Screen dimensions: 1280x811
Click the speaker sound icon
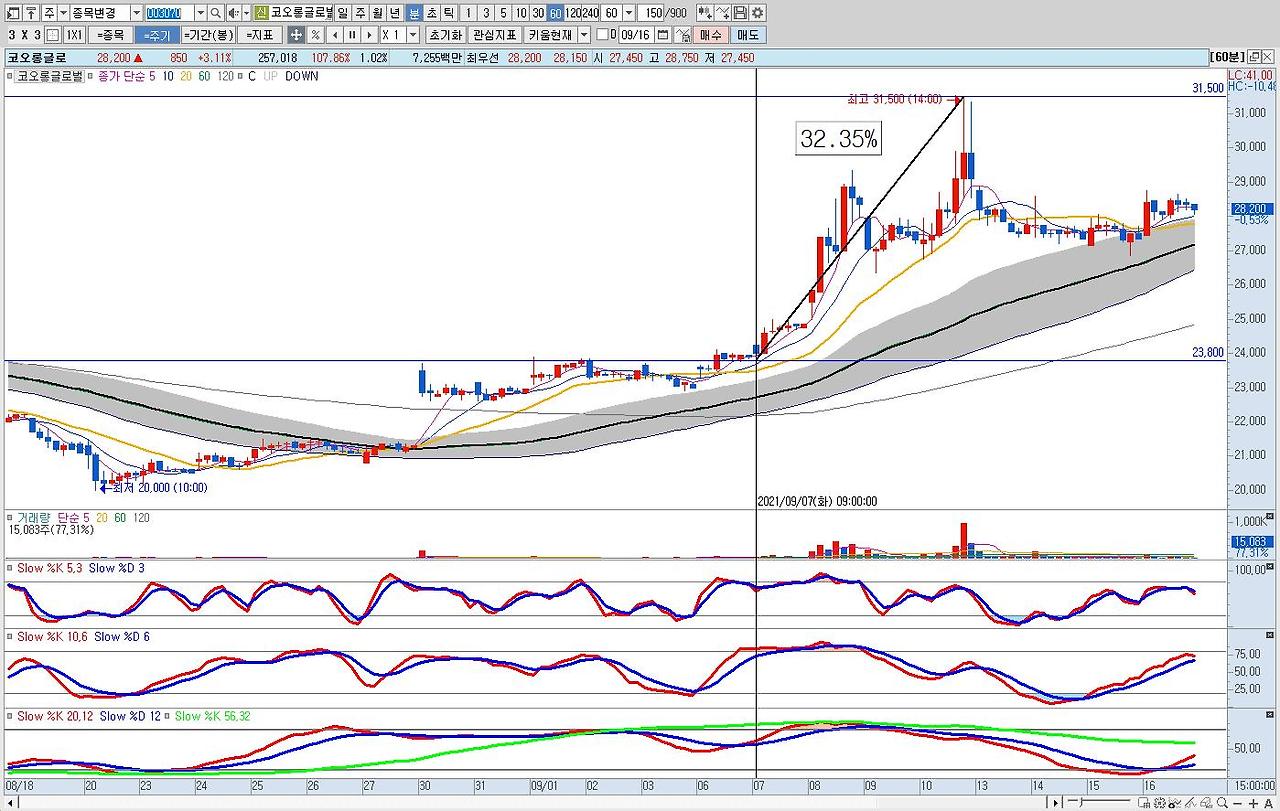tap(232, 13)
